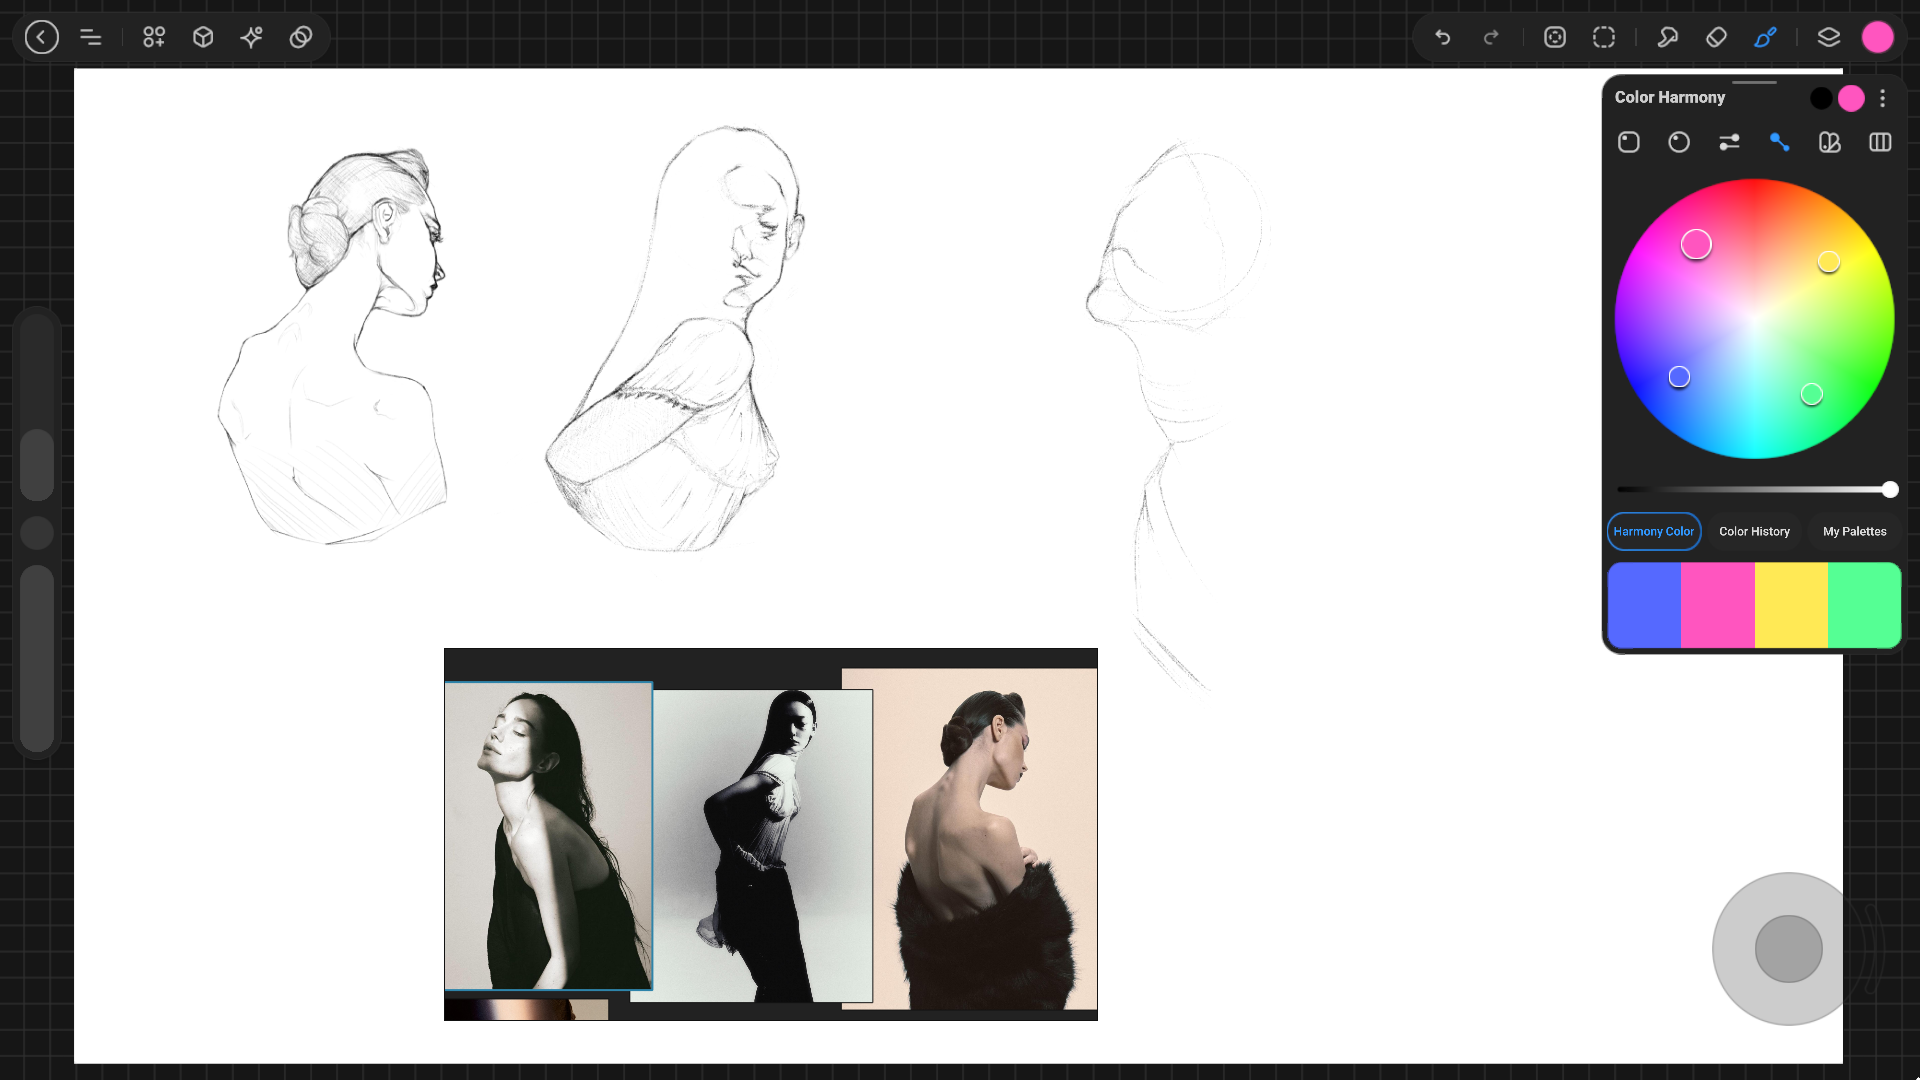Click the dashed Selection tool

coord(1604,37)
